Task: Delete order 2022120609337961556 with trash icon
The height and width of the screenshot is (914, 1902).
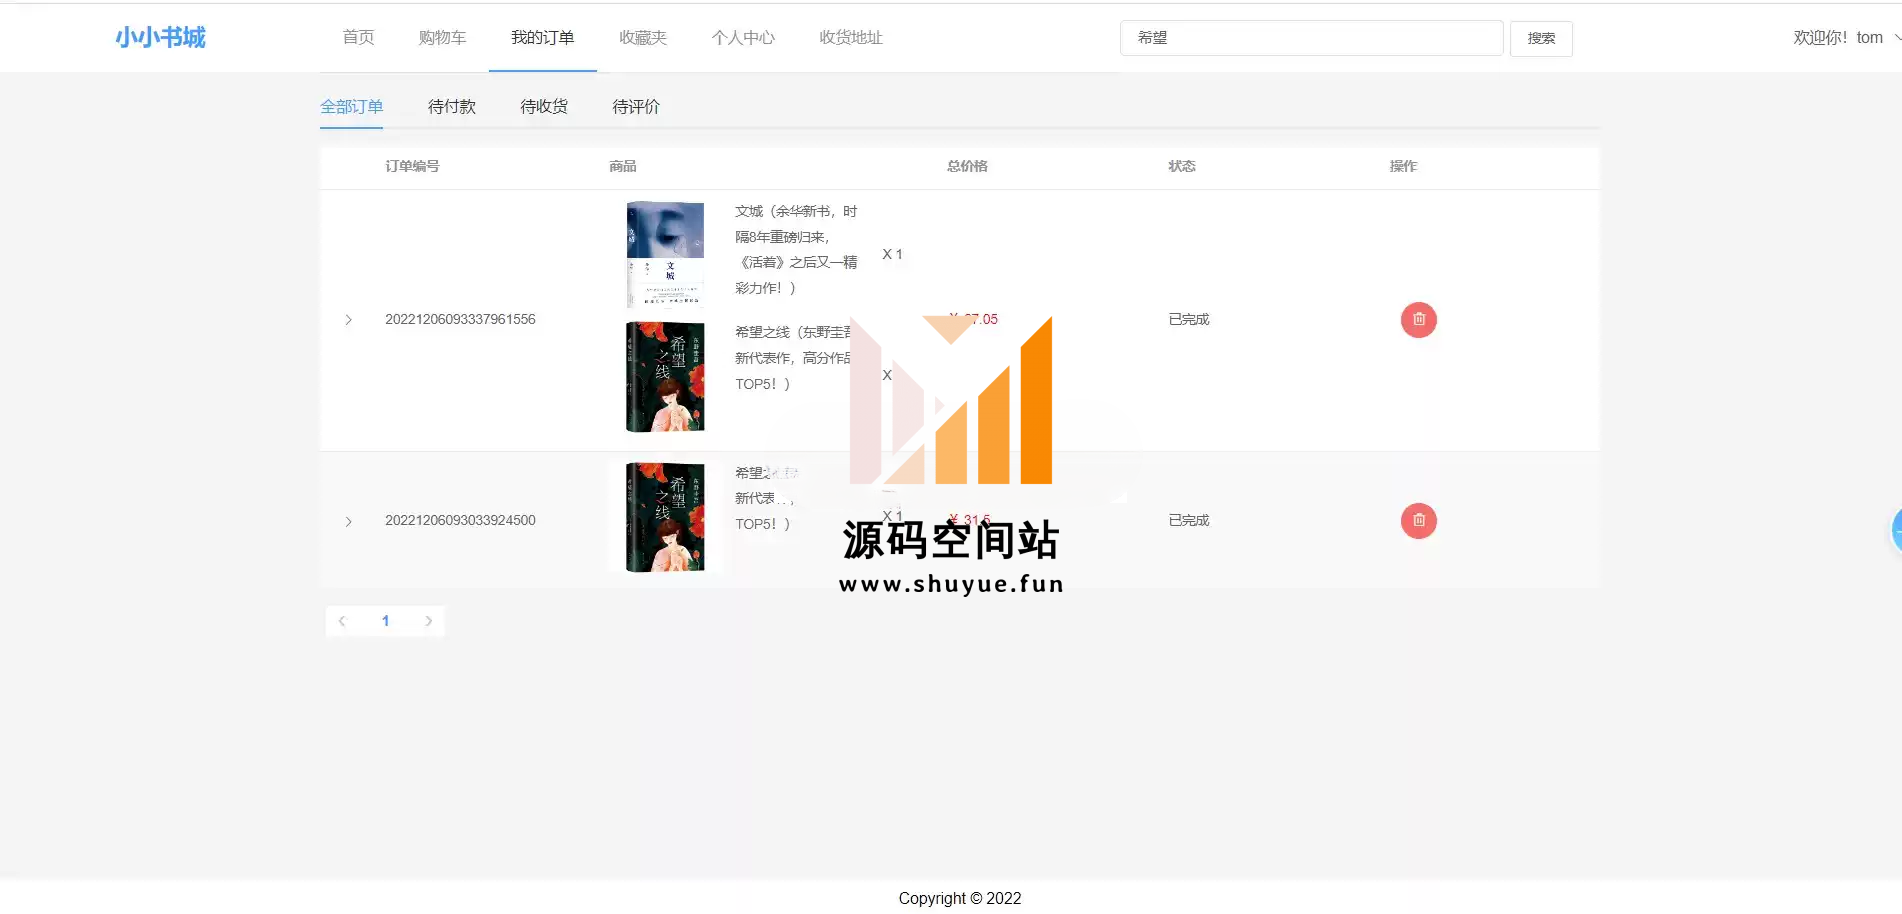Action: 1418,320
